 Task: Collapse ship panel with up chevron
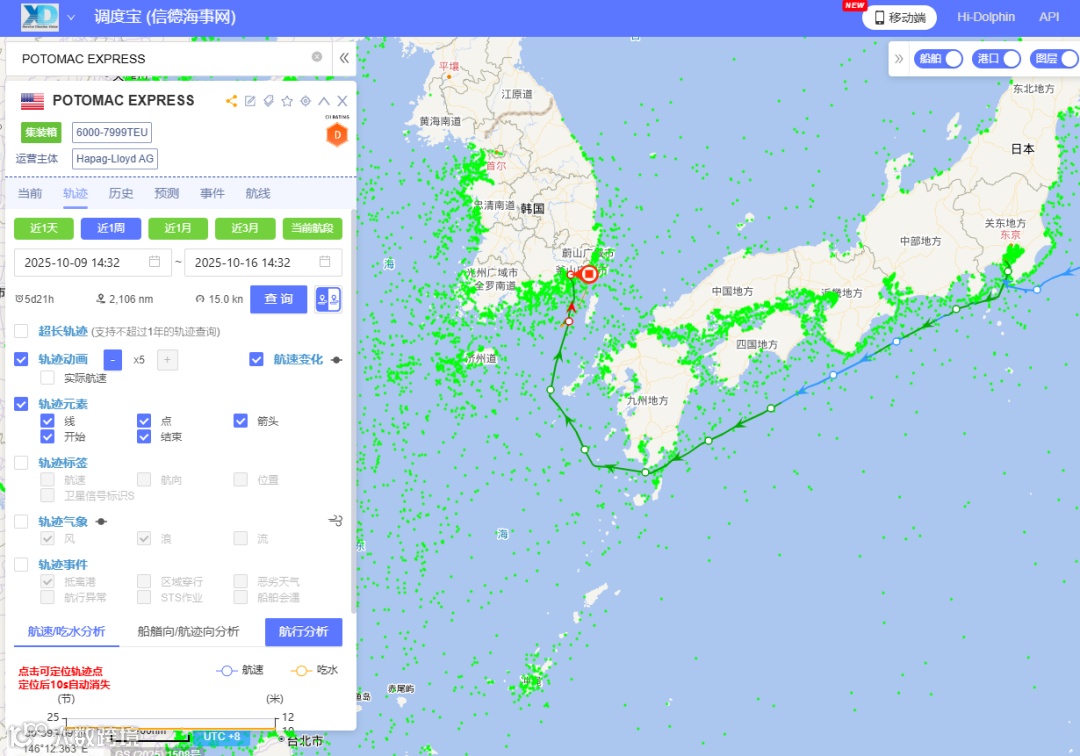(x=324, y=101)
